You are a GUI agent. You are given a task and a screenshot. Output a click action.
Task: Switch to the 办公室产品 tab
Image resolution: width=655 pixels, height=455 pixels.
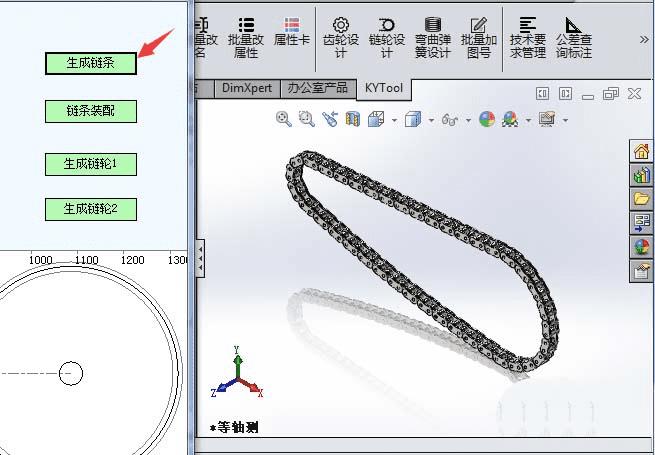[x=318, y=88]
